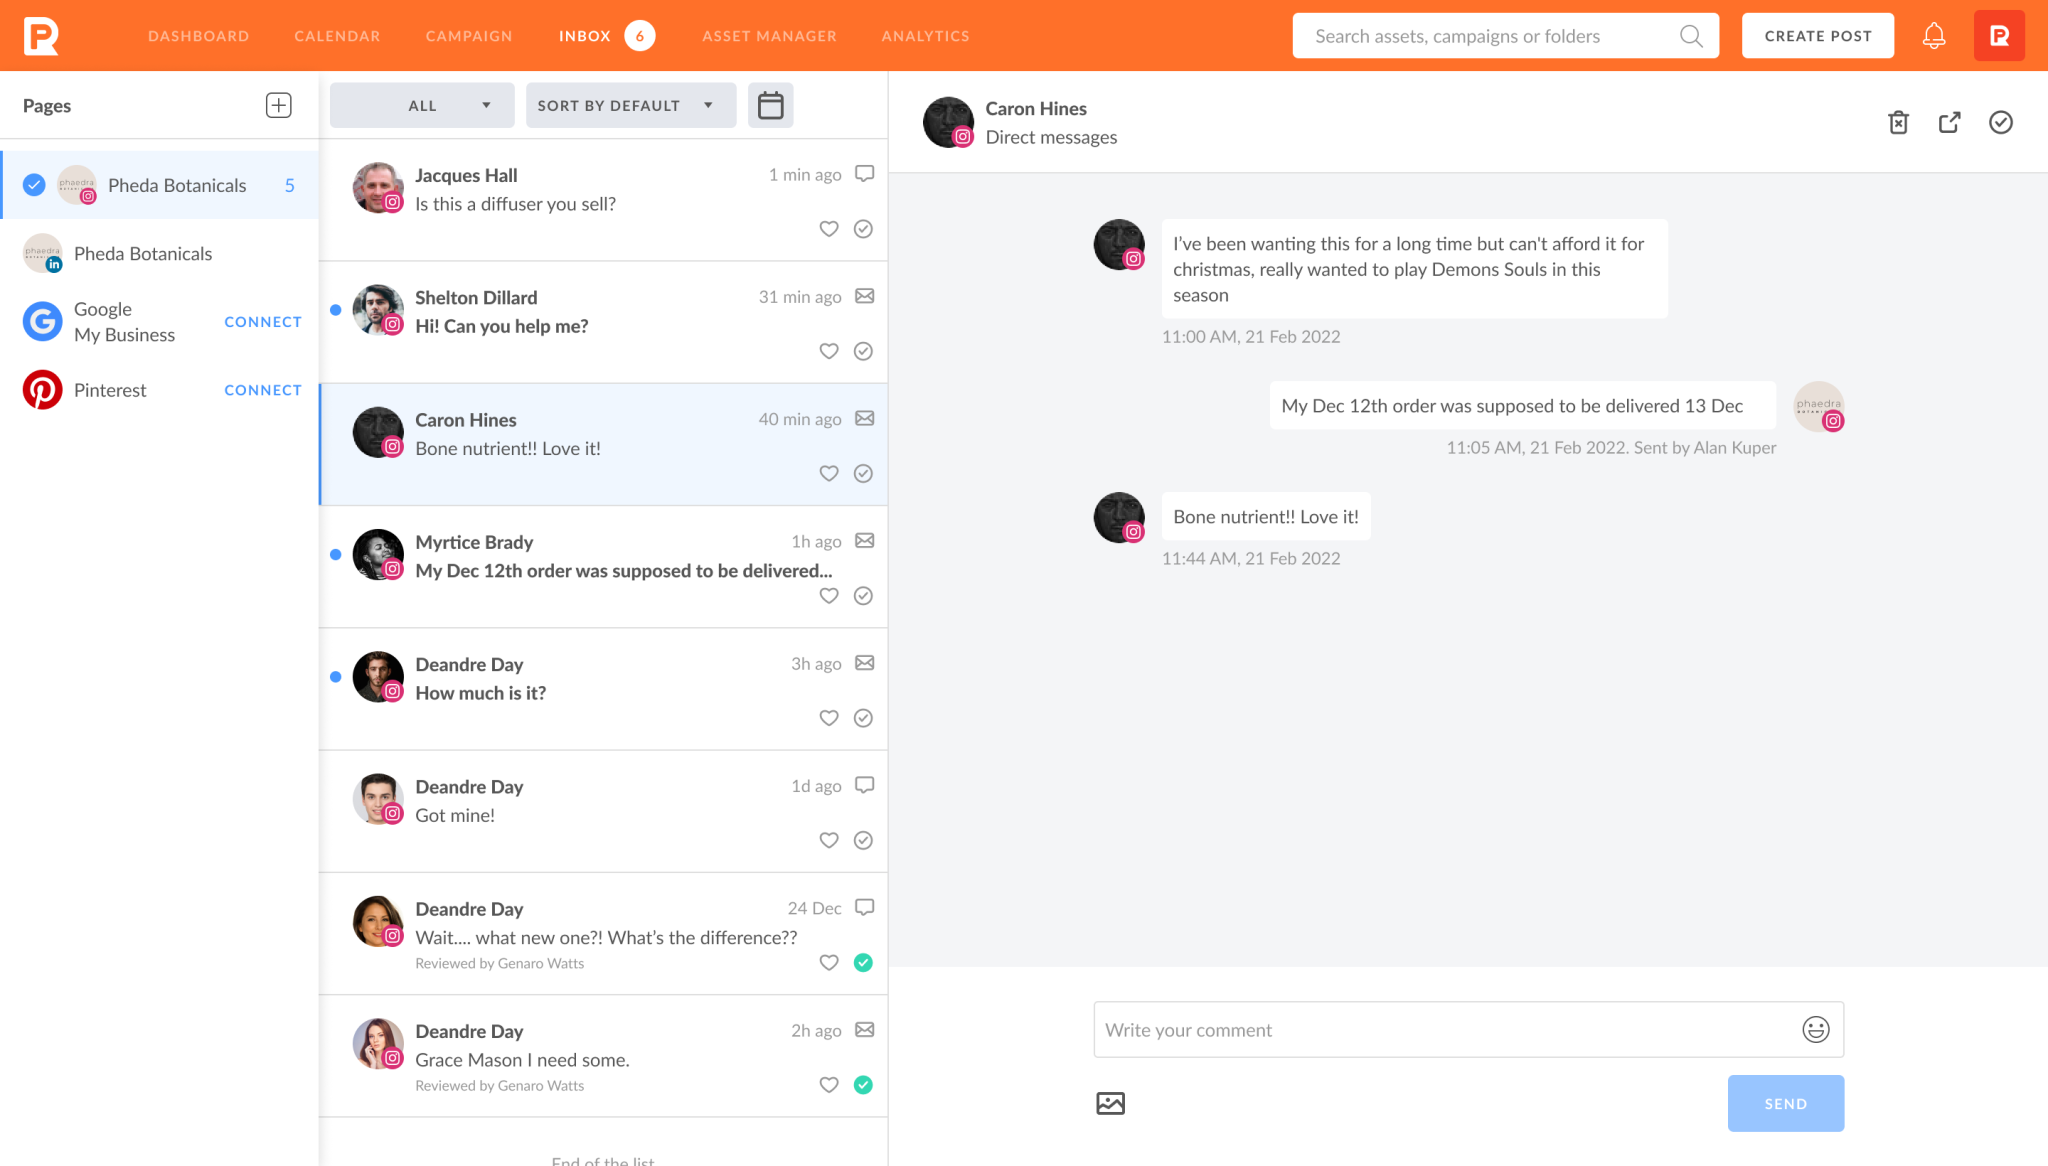The image size is (2048, 1166).
Task: Open the calendar filter icon in inbox toolbar
Action: pyautogui.click(x=770, y=105)
